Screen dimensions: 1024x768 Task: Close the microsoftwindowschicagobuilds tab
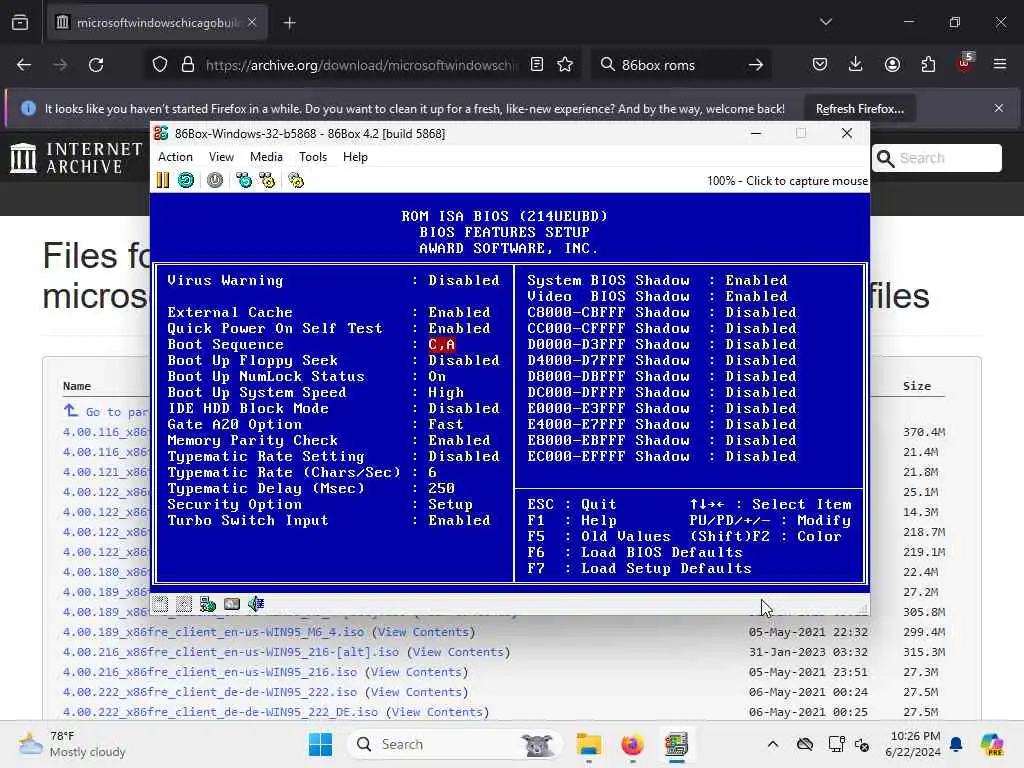pyautogui.click(x=252, y=23)
